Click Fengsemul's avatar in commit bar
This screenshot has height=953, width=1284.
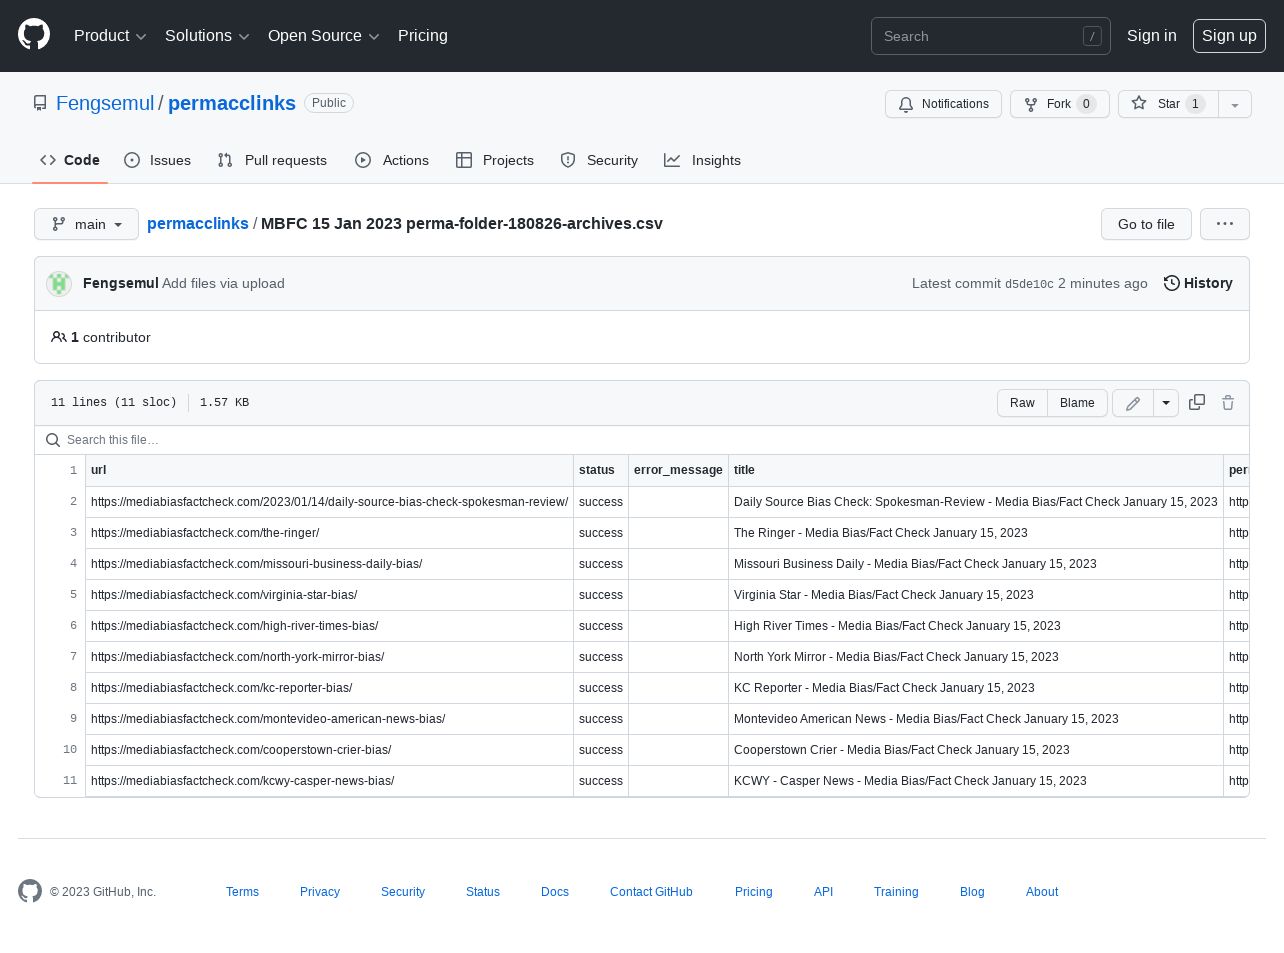[x=59, y=284]
